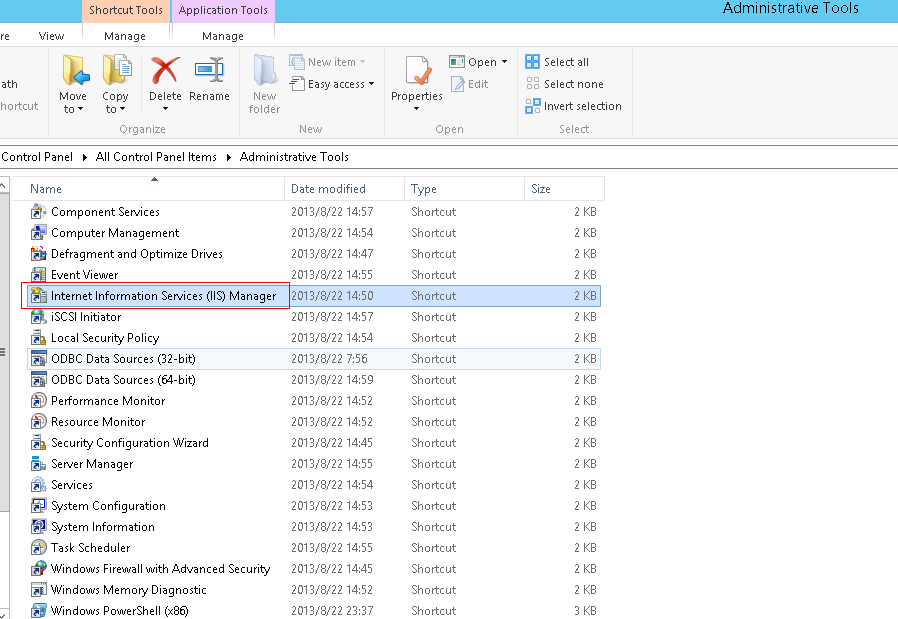Click the Windows Firewall with Advanced Security icon
The height and width of the screenshot is (619, 898).
pyautogui.click(x=38, y=569)
